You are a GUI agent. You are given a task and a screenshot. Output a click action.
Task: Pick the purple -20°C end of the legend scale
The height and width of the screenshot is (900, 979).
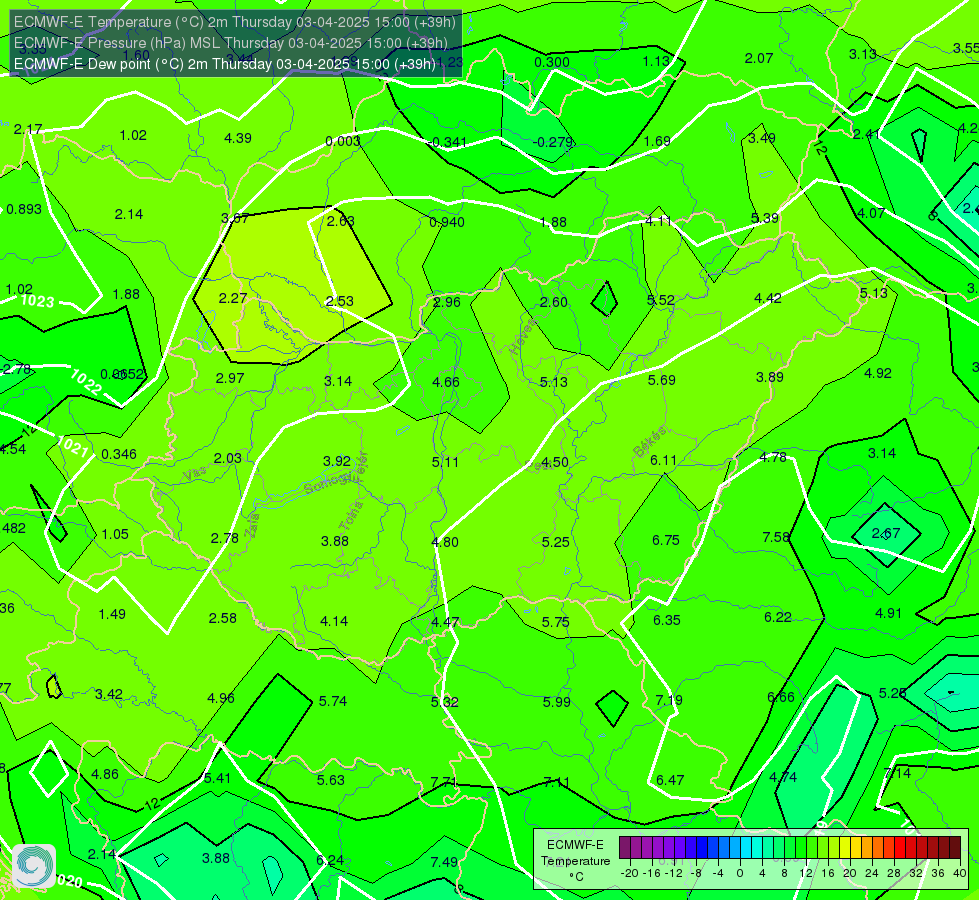[x=625, y=848]
